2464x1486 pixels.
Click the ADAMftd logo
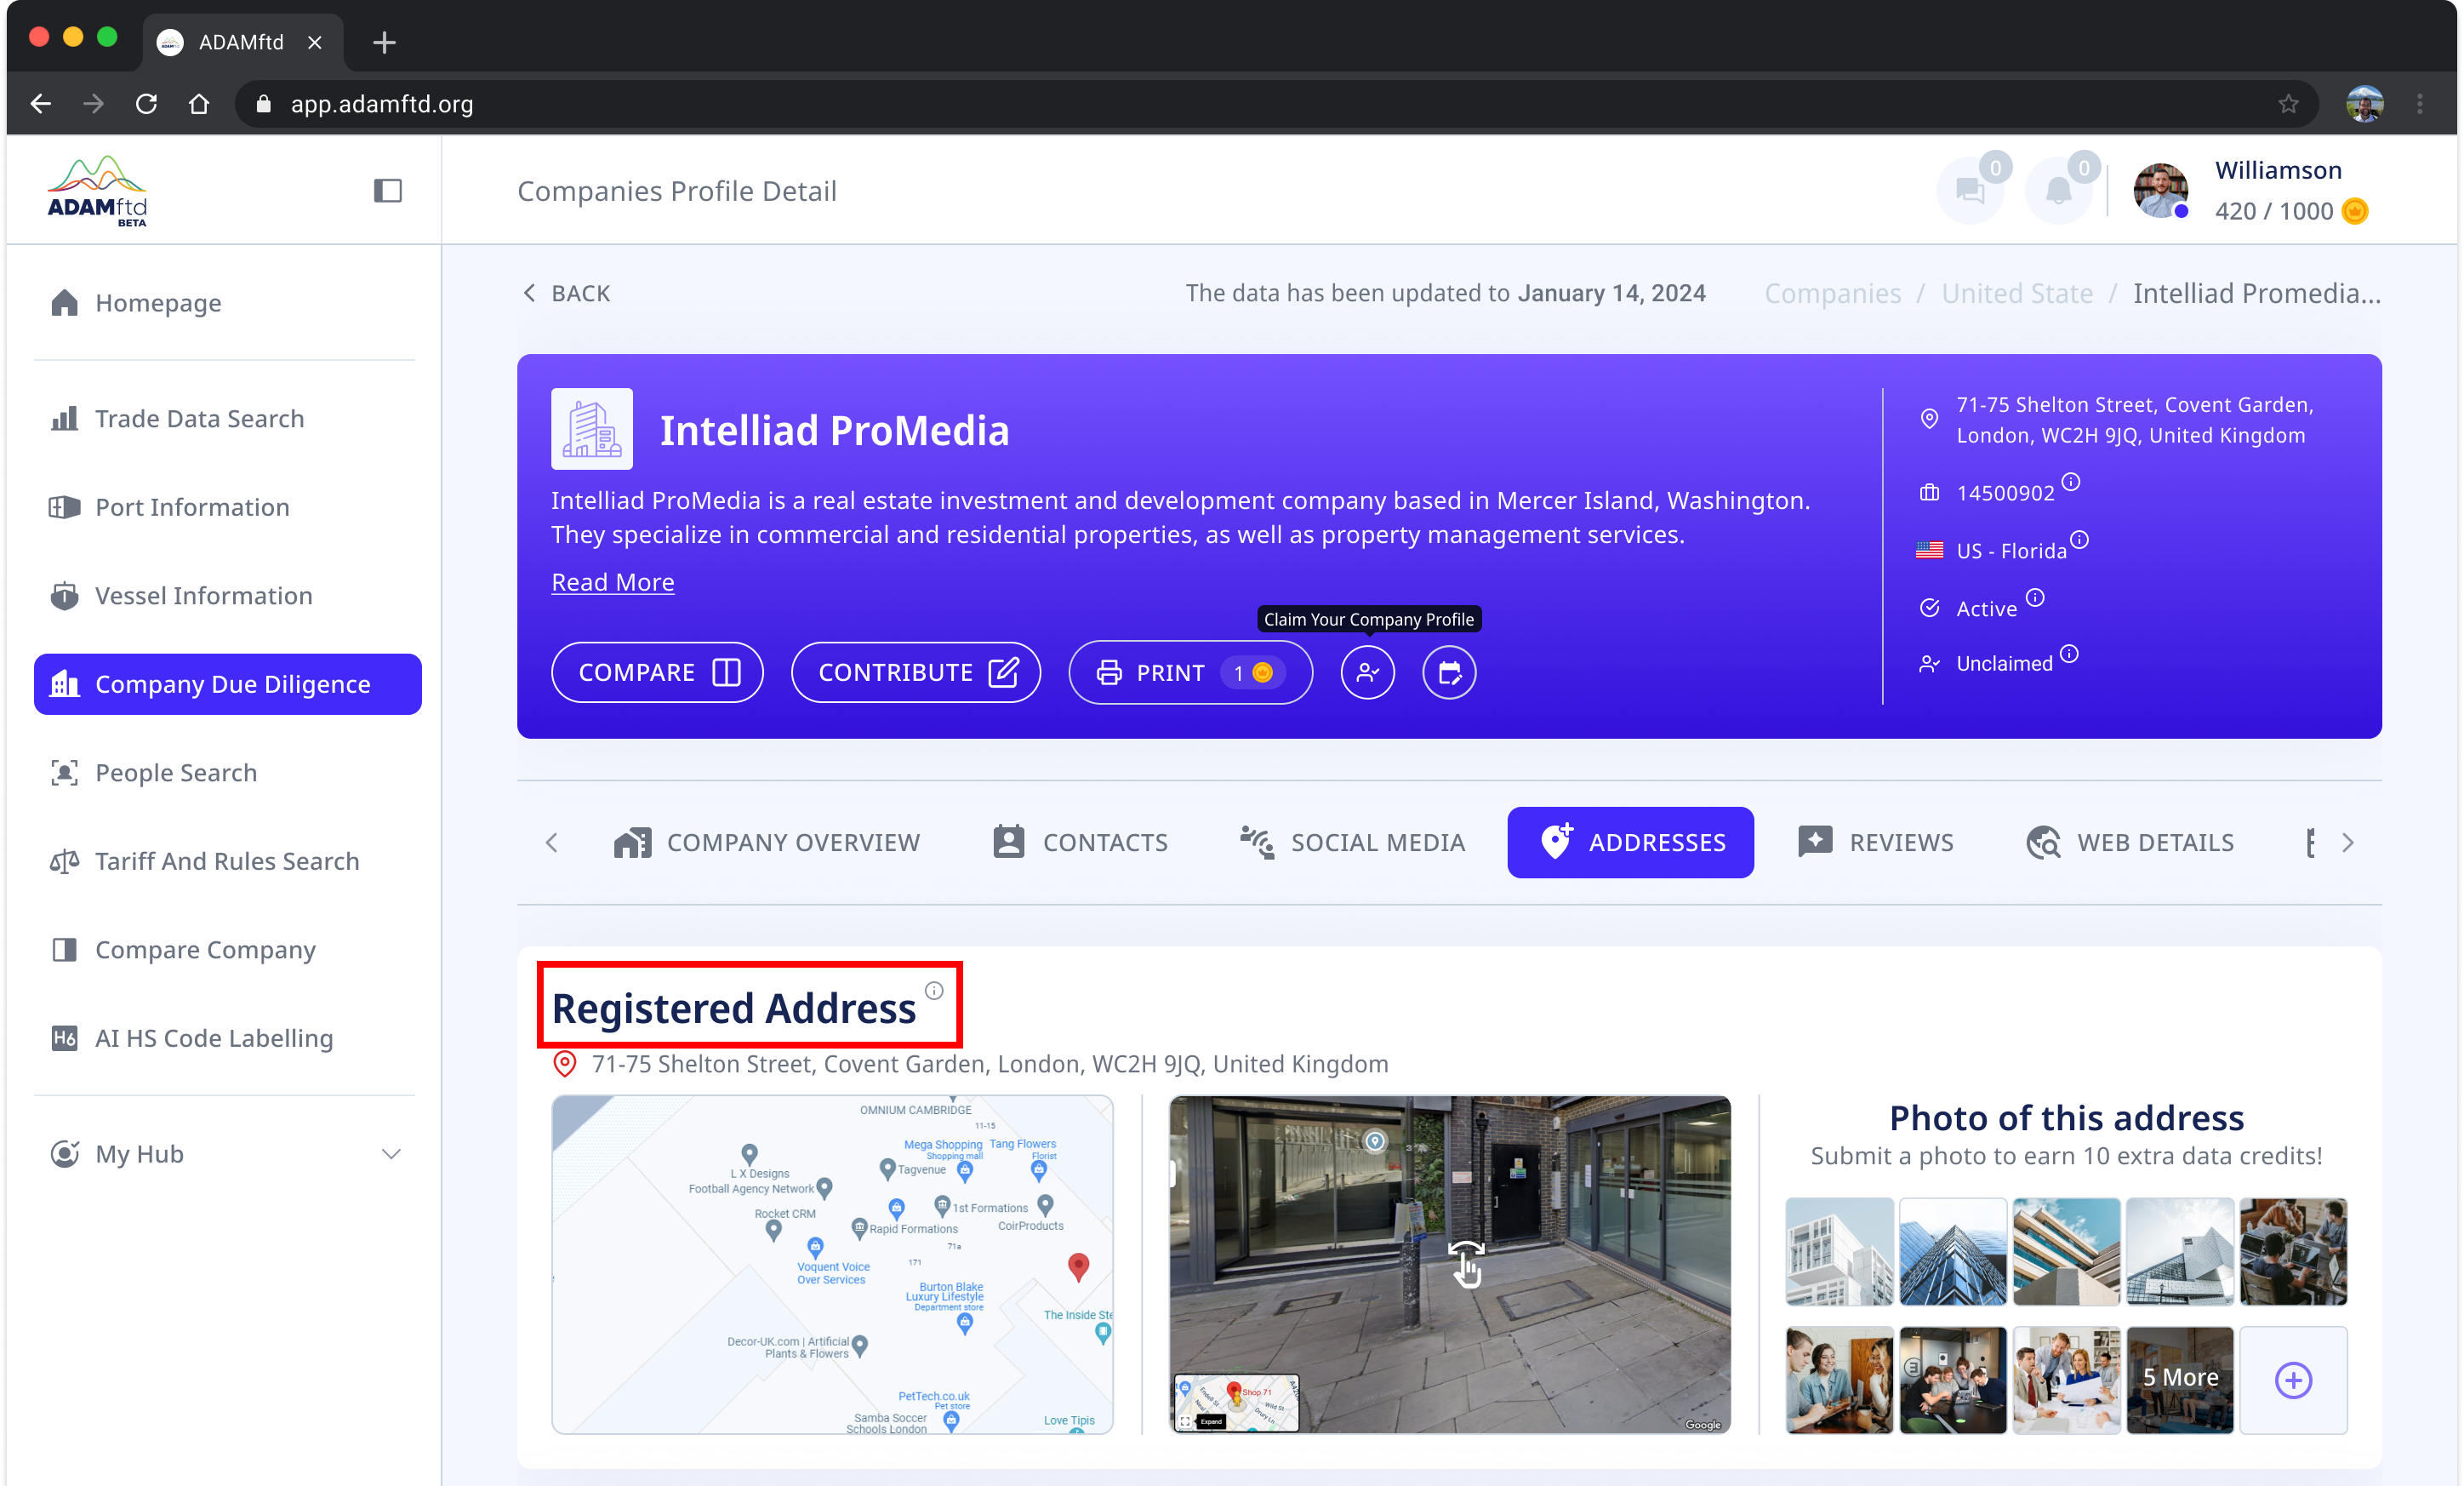(x=97, y=190)
